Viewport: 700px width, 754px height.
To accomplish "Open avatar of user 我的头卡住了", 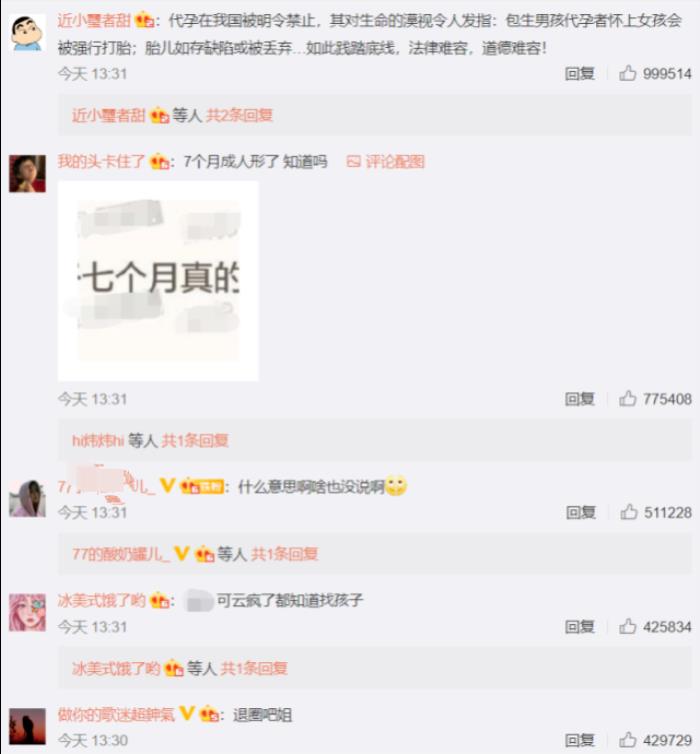I will pyautogui.click(x=27, y=174).
